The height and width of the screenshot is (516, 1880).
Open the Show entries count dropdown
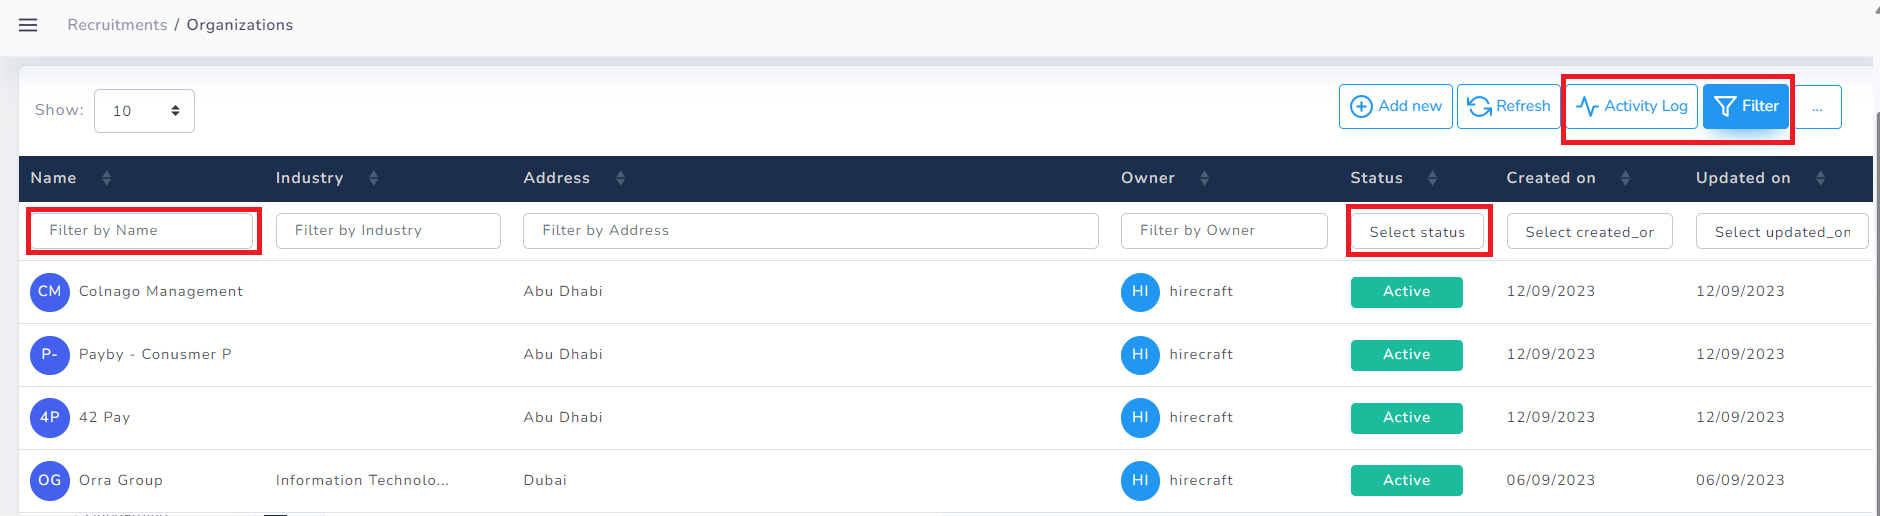pos(144,111)
